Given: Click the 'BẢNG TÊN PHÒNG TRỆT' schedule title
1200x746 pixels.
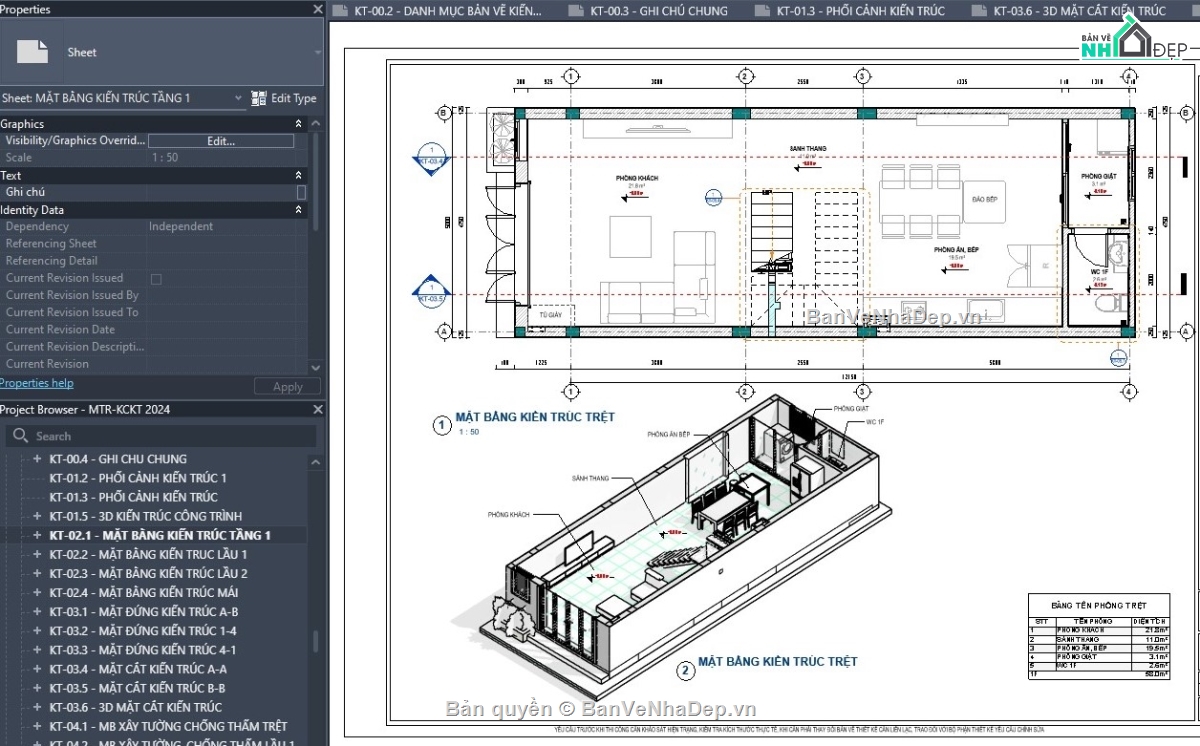Looking at the screenshot, I should coord(1100,606).
